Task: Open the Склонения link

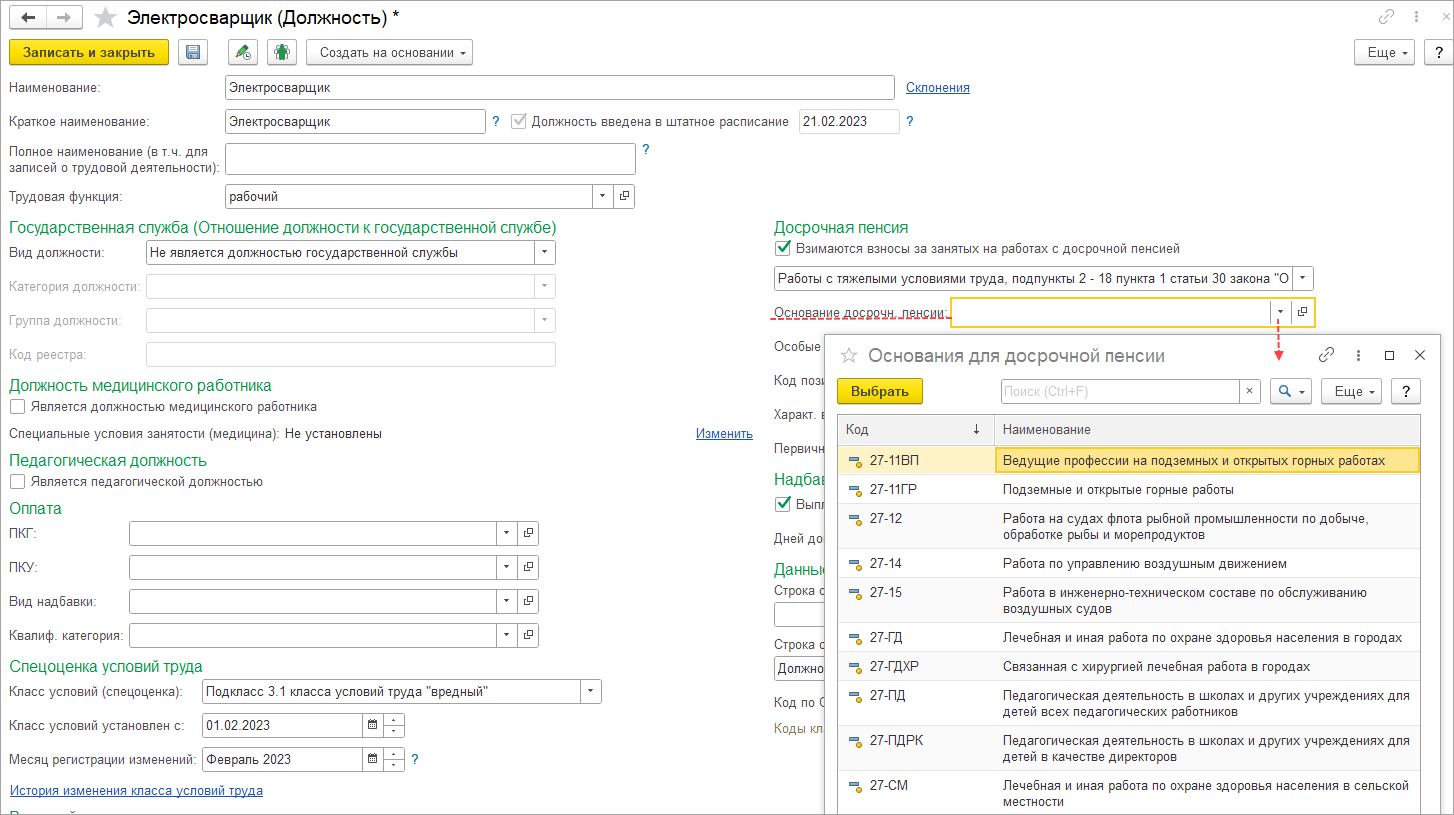Action: click(937, 88)
